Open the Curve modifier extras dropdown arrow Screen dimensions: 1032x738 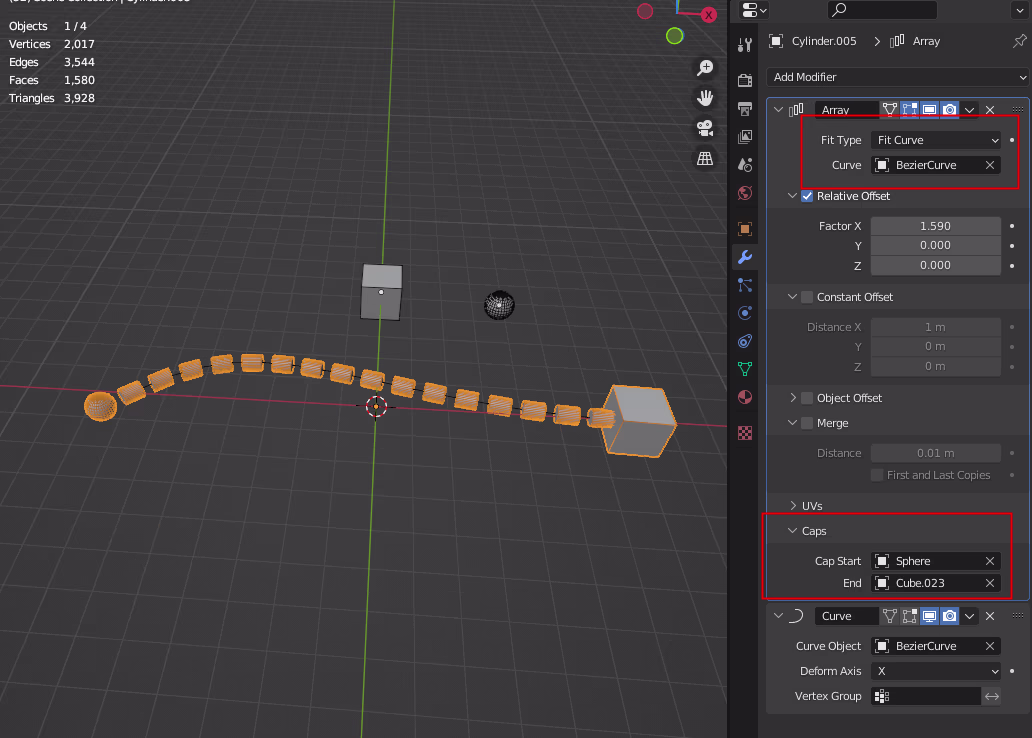[x=969, y=616]
